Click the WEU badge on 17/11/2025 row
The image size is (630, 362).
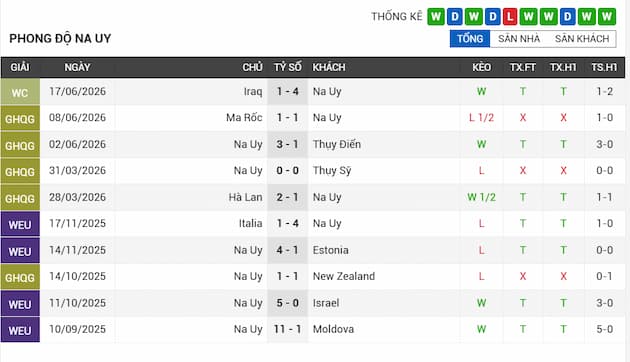click(20, 224)
